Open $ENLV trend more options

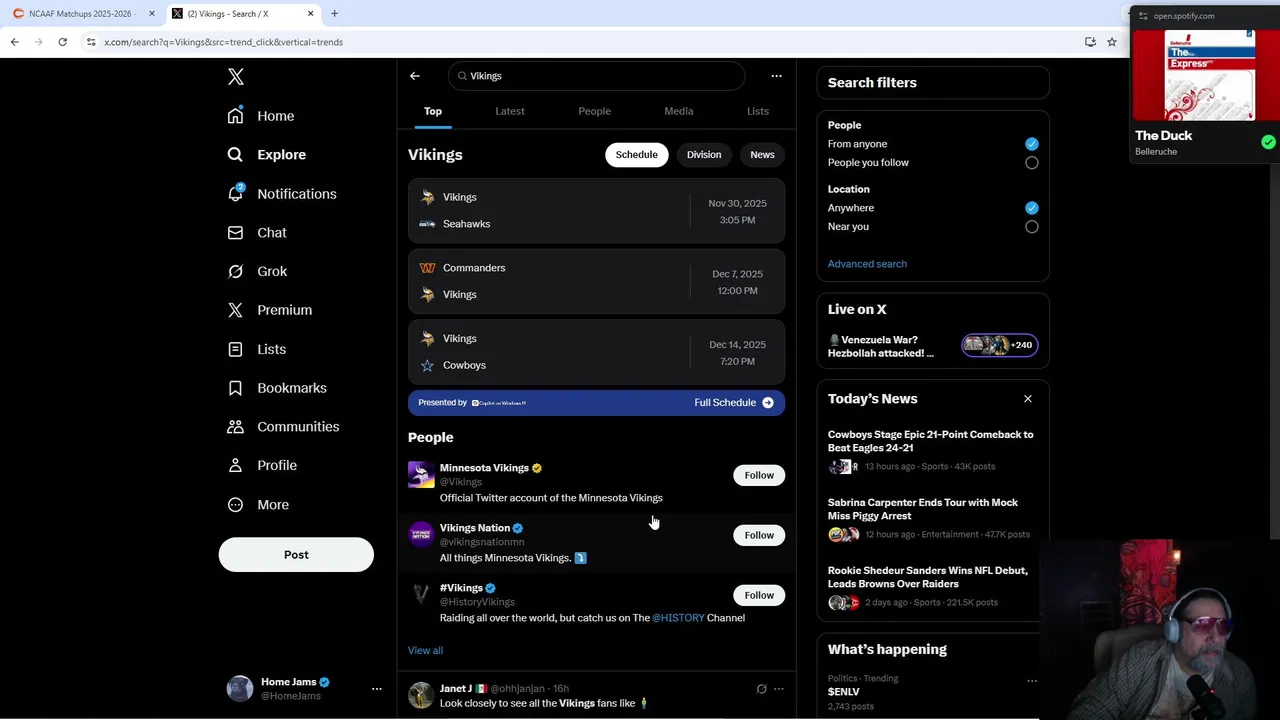click(1032, 681)
